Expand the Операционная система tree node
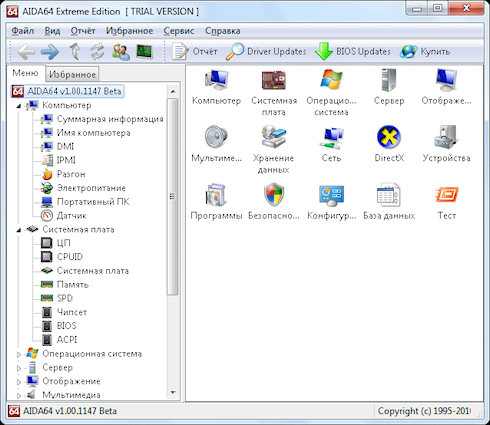The image size is (490, 425). [x=19, y=354]
